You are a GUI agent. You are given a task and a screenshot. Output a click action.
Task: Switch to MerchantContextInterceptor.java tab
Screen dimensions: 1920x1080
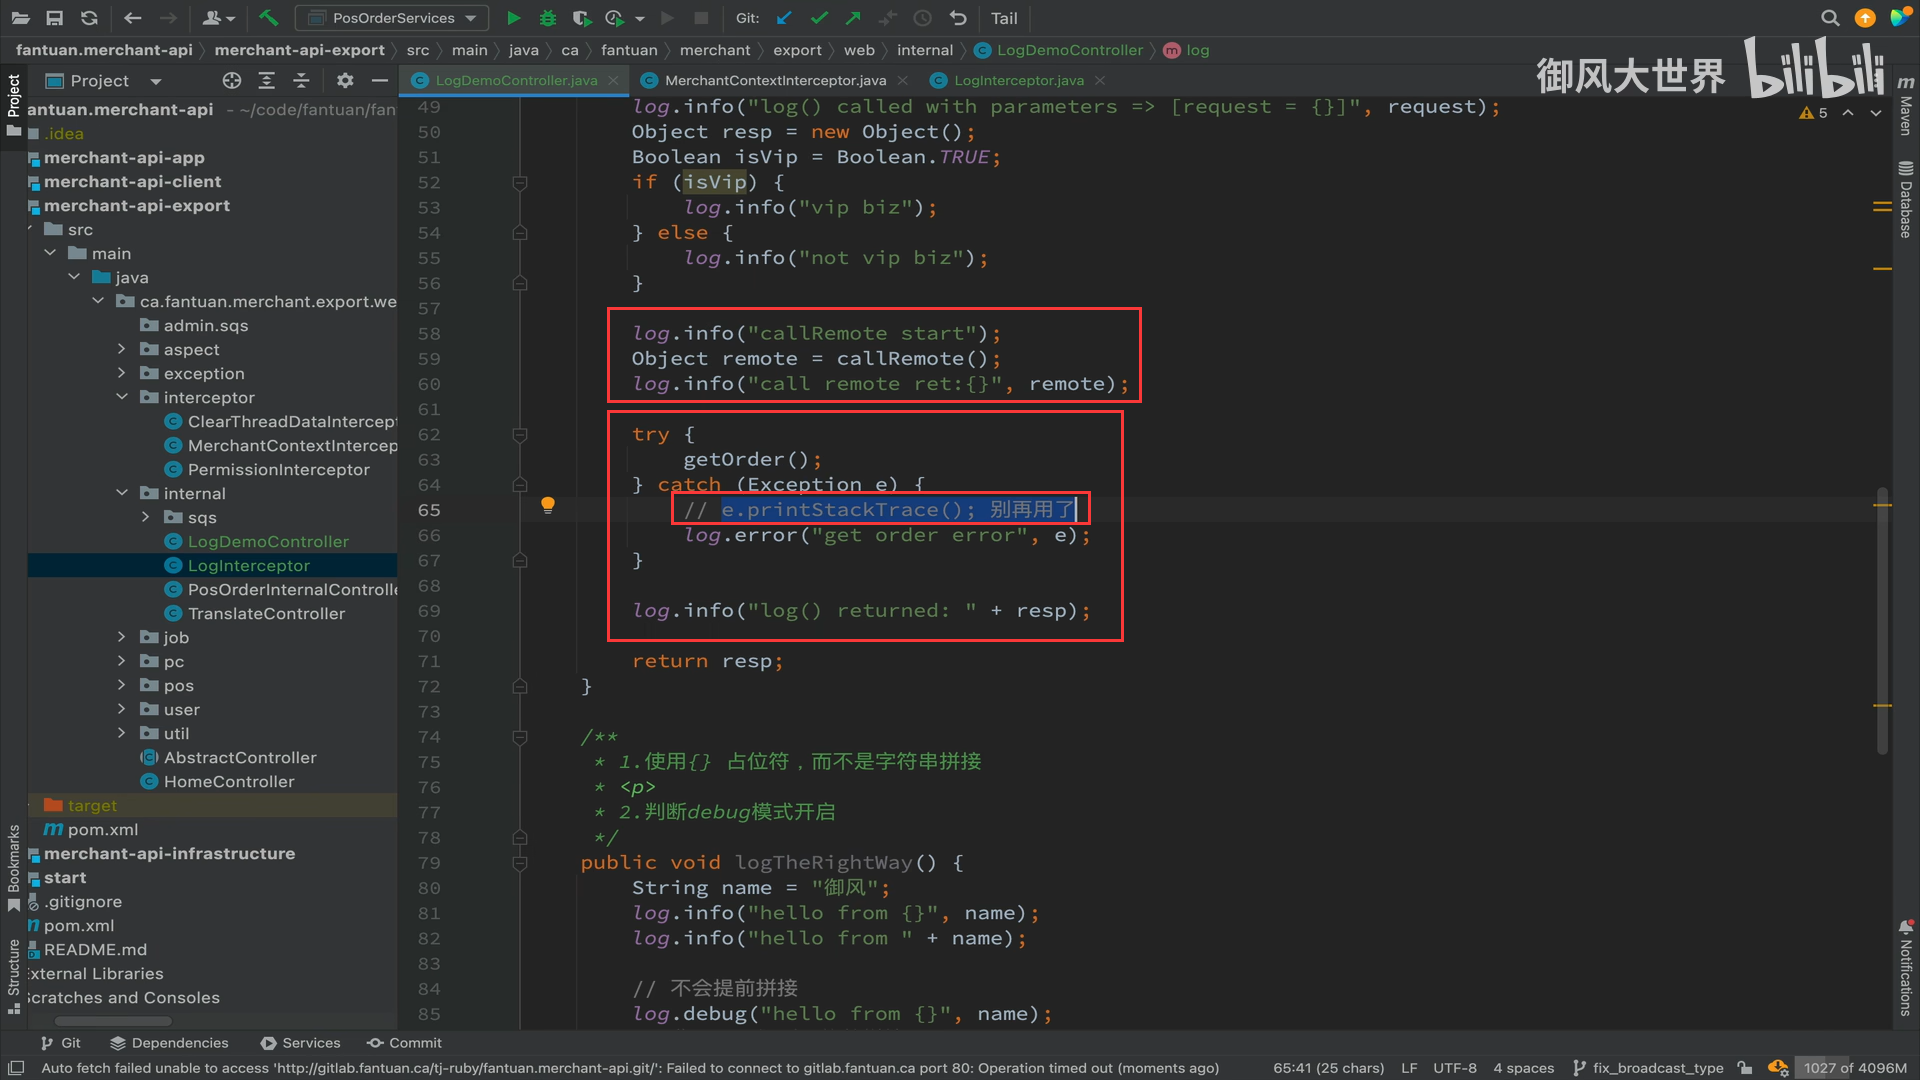coord(774,80)
